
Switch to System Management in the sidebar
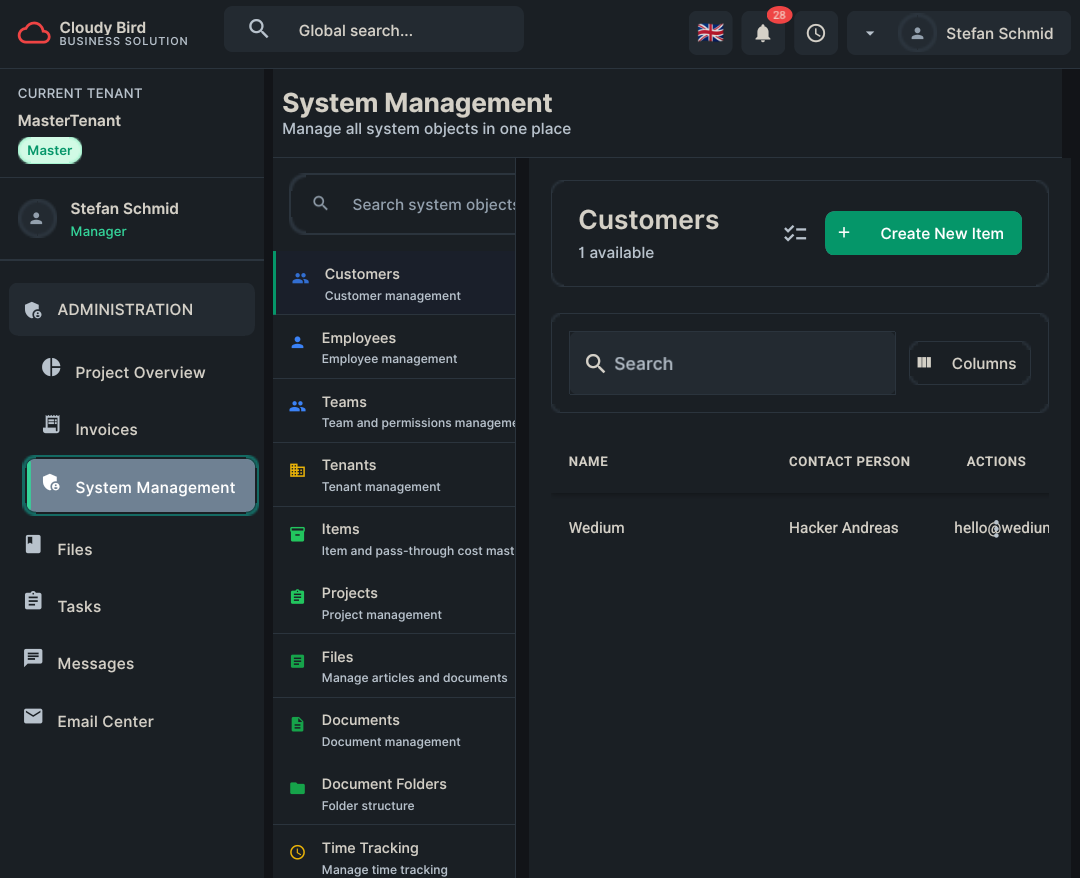[x=140, y=485]
